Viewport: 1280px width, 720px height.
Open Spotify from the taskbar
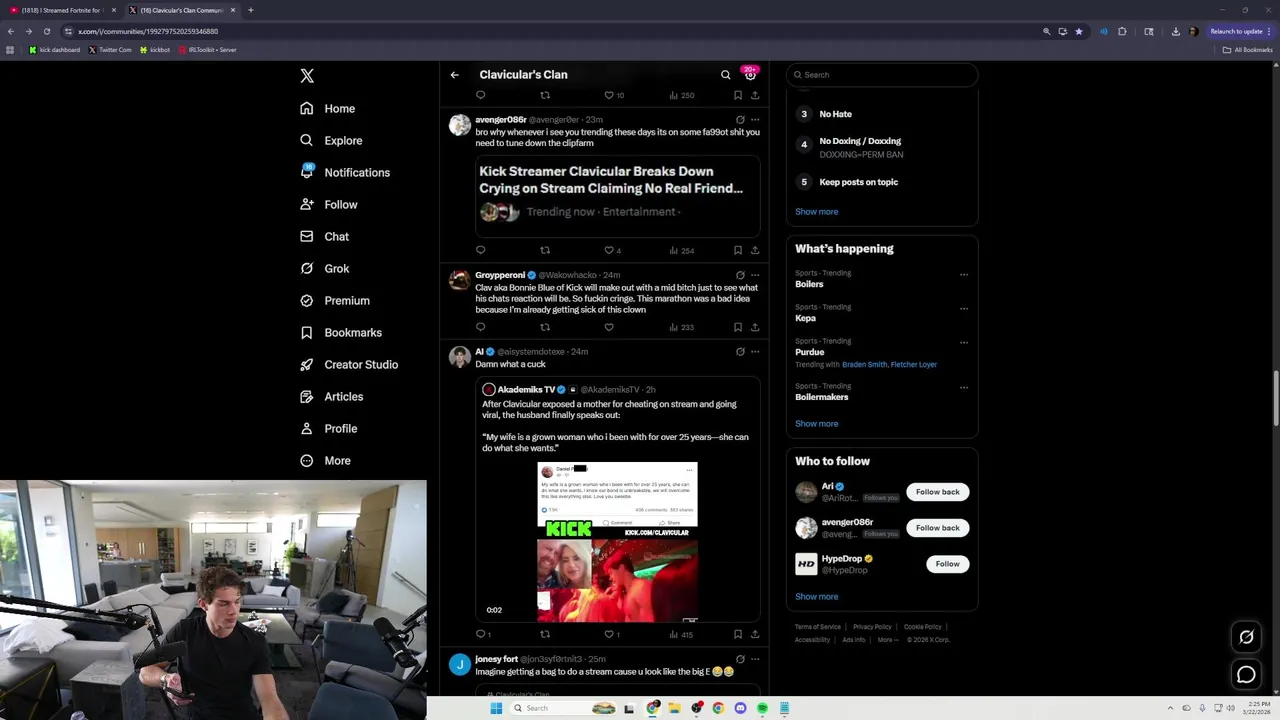pos(762,708)
